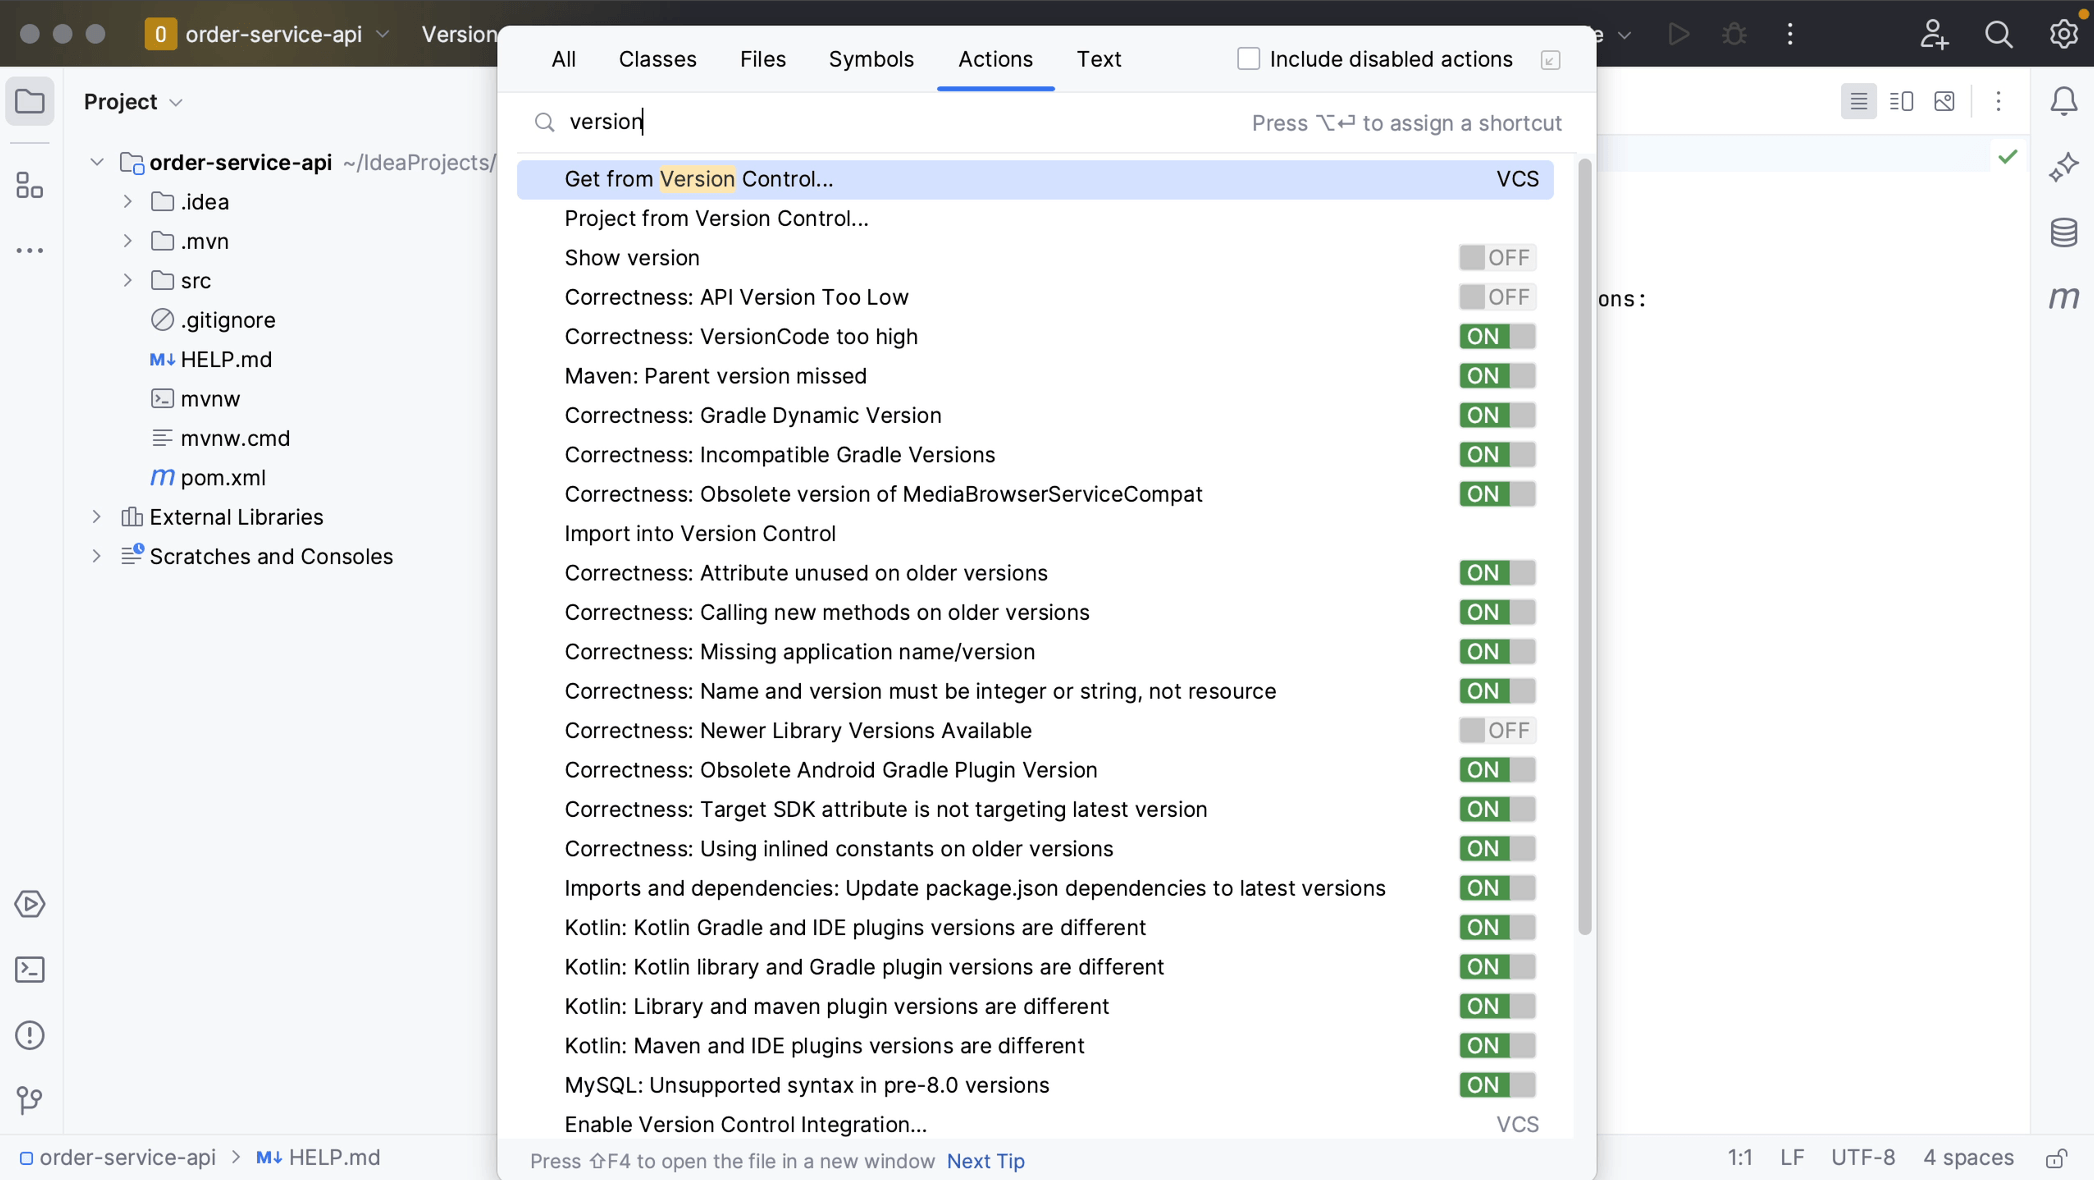Open the Terminal tool window icon

[30, 969]
